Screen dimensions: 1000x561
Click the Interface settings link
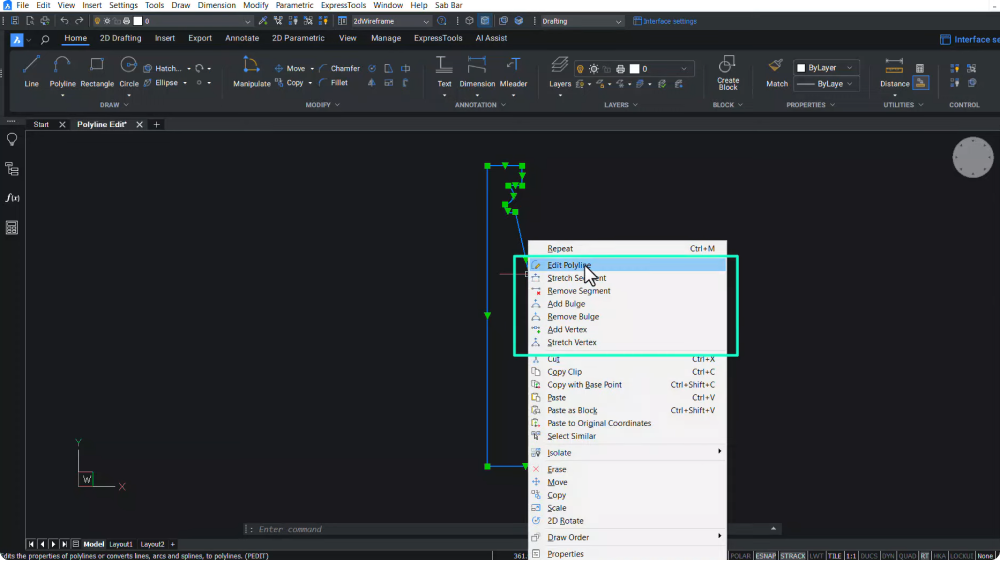(x=665, y=21)
